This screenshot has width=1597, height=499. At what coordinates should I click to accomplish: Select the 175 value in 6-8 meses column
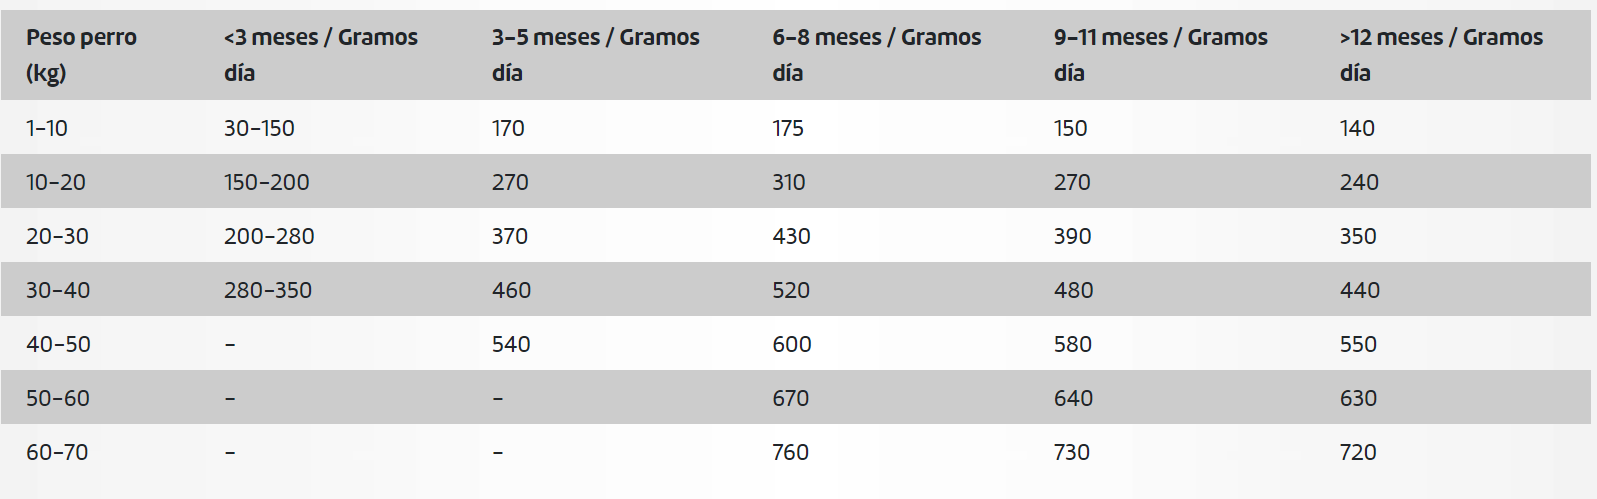point(788,128)
